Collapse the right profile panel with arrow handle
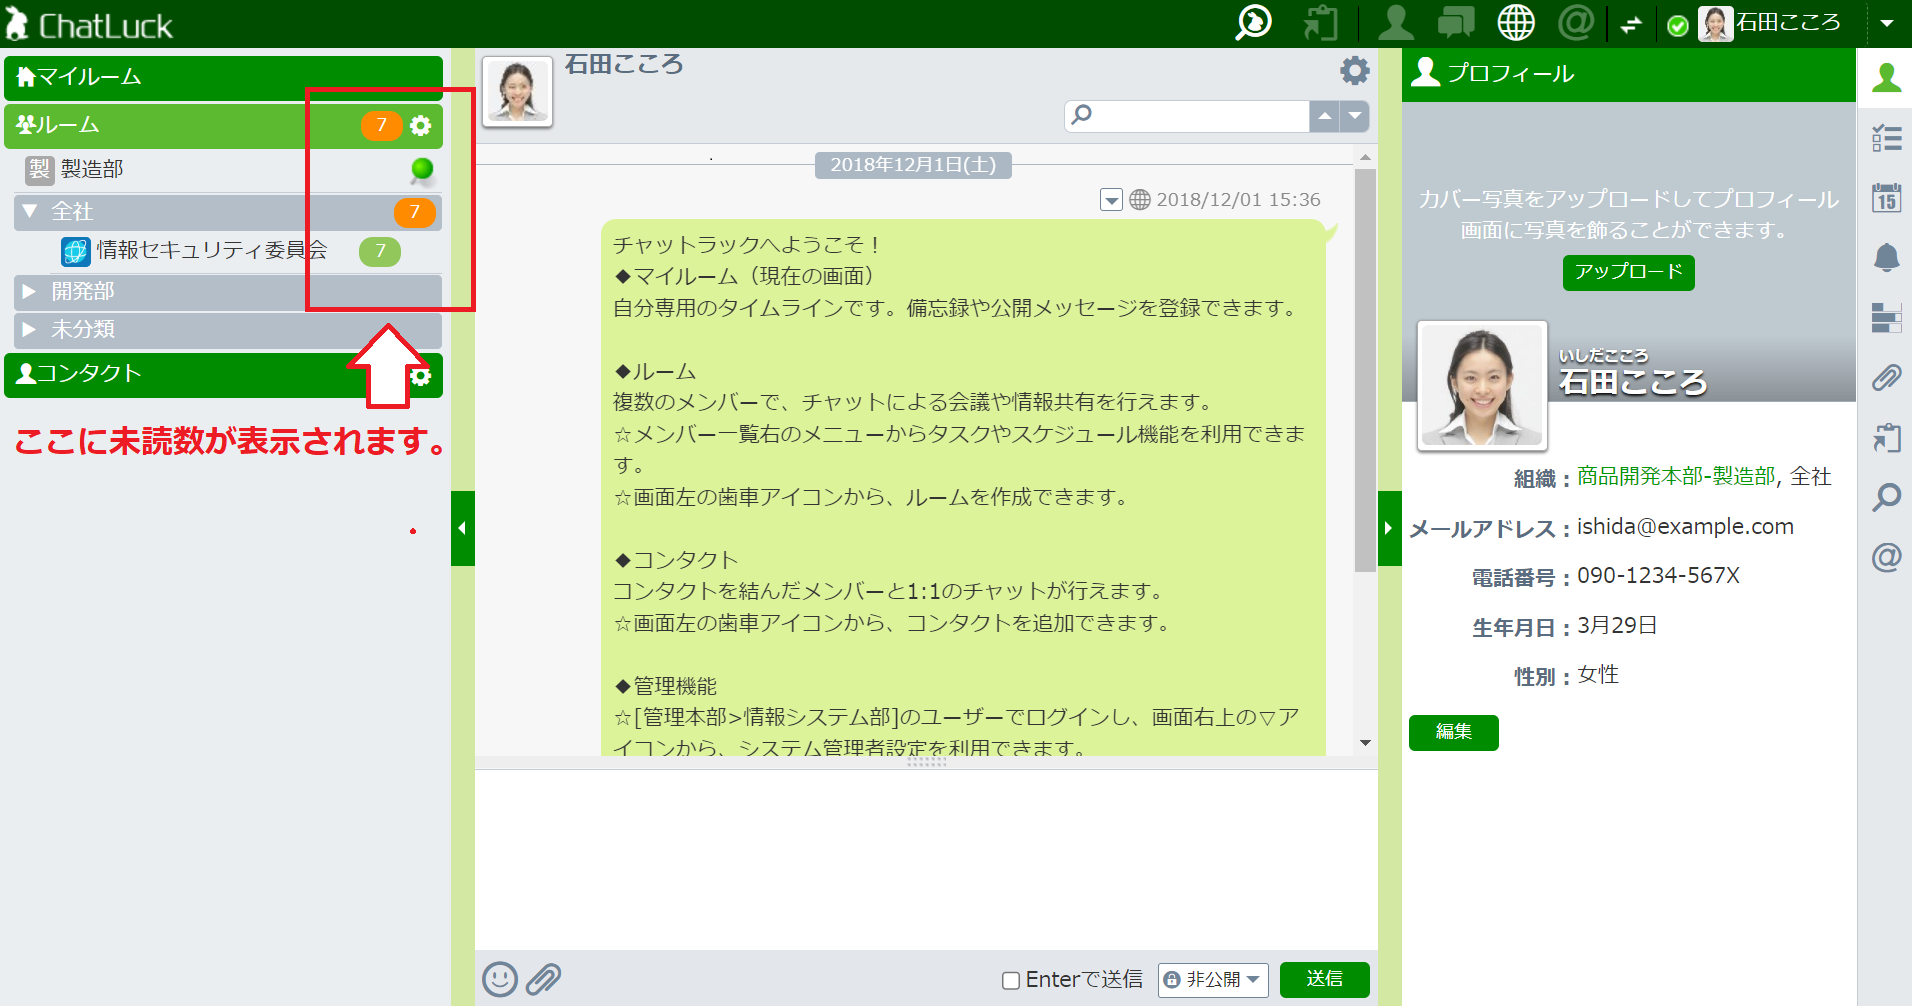This screenshot has width=1912, height=1006. (x=1389, y=528)
